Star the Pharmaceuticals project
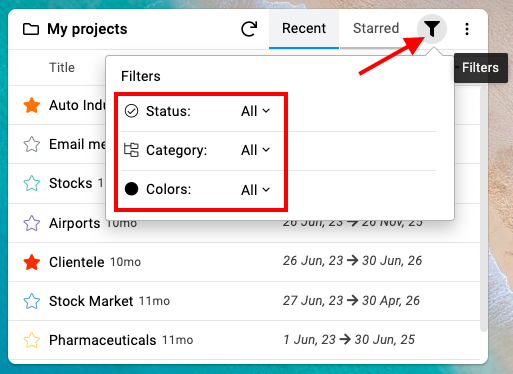The height and width of the screenshot is (374, 513). click(x=32, y=340)
